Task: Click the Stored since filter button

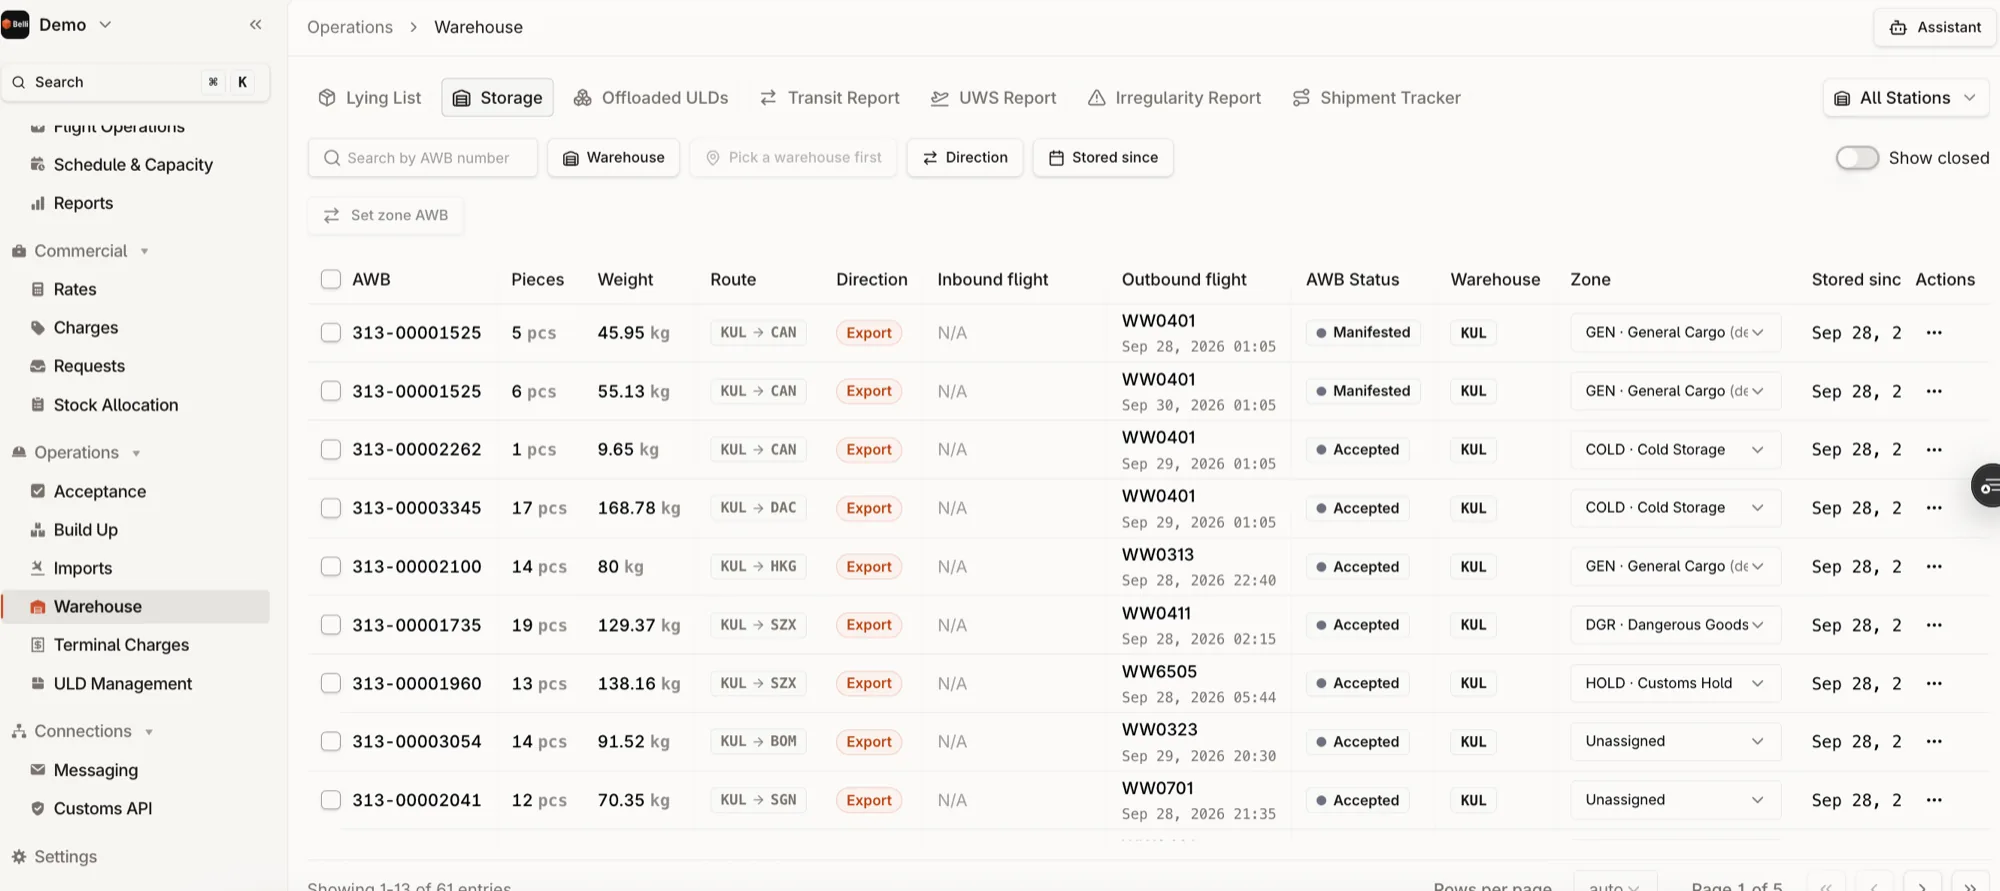Action: (1103, 158)
